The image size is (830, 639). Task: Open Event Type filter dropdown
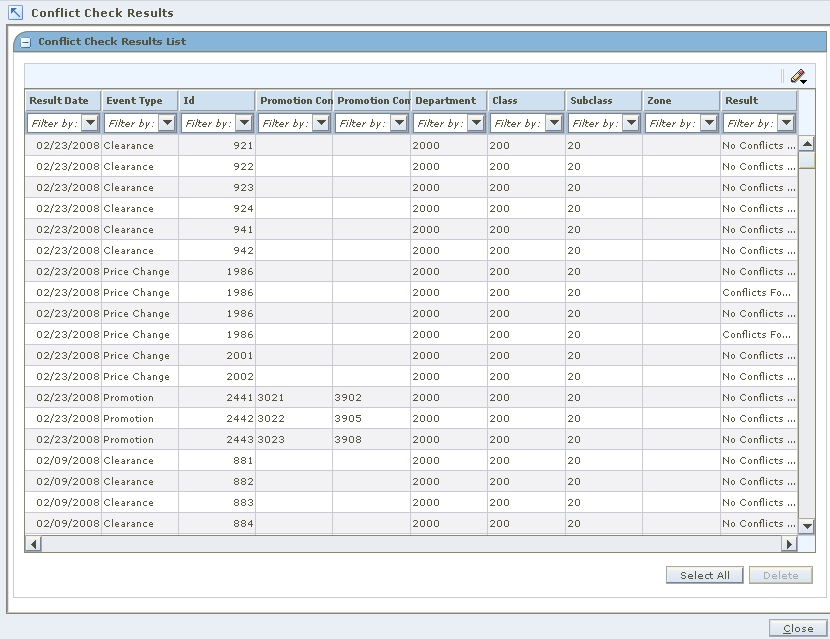[167, 123]
